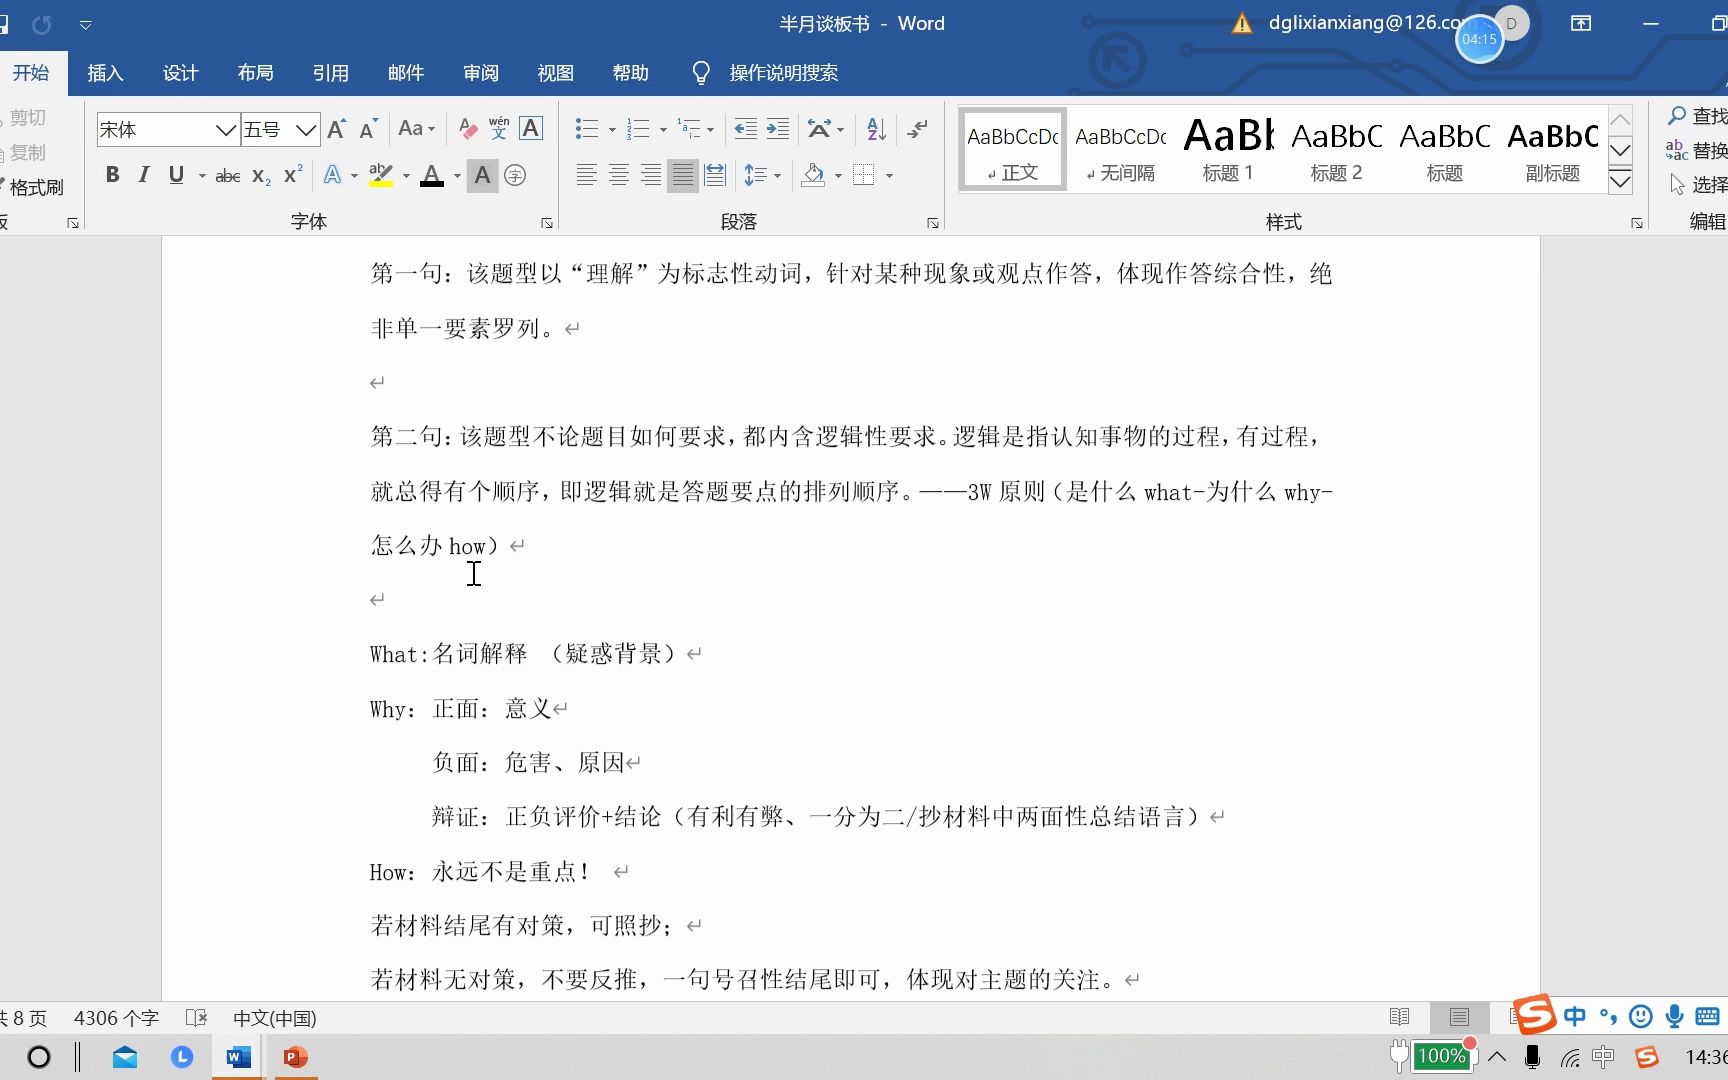Toggle character shading button
The width and height of the screenshot is (1728, 1080).
[x=482, y=175]
